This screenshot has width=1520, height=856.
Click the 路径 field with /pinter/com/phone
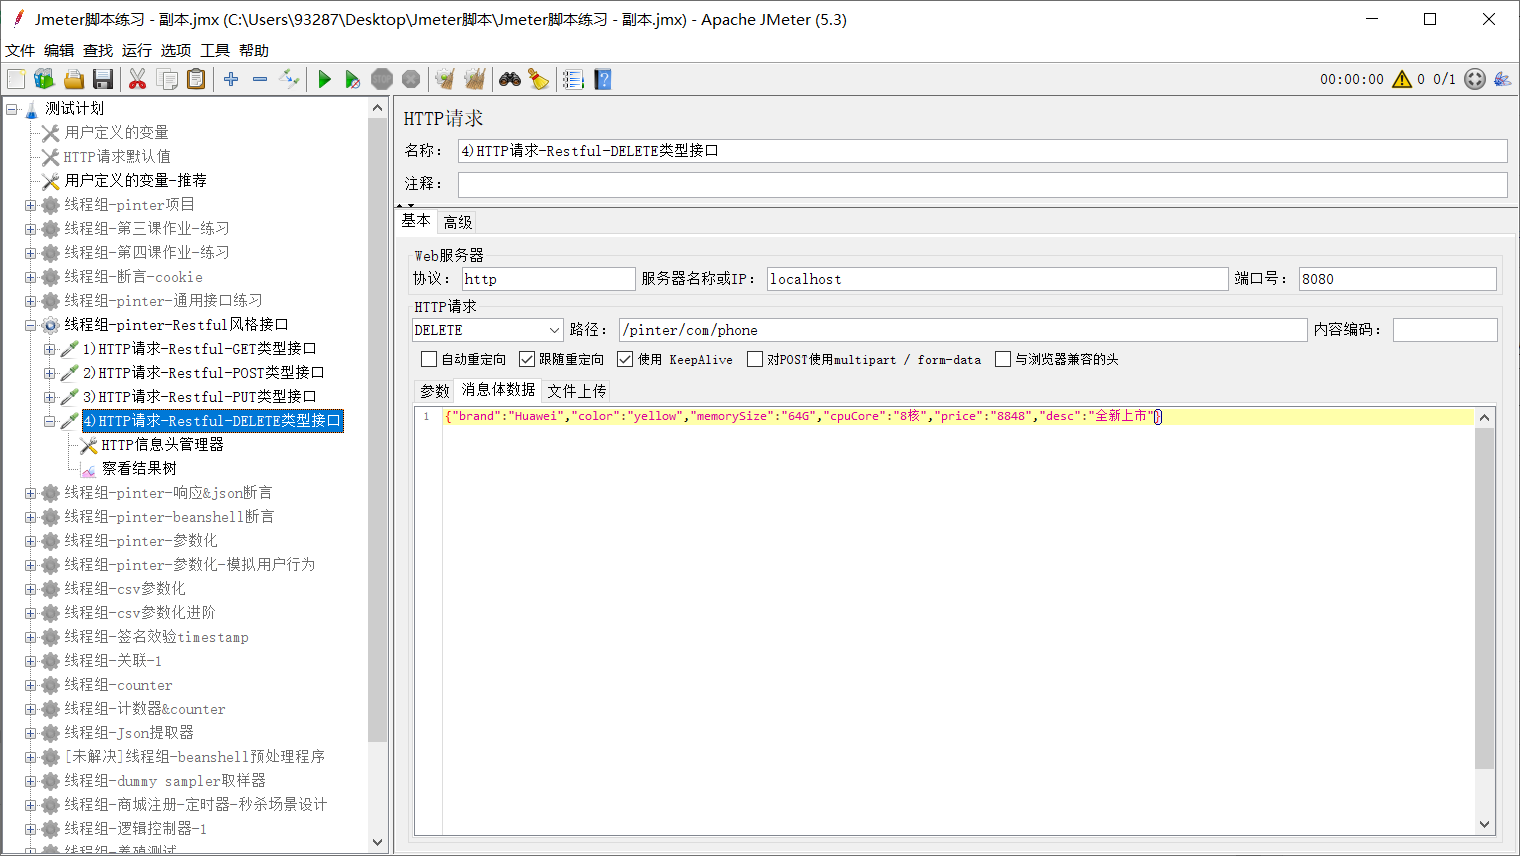pyautogui.click(x=963, y=330)
